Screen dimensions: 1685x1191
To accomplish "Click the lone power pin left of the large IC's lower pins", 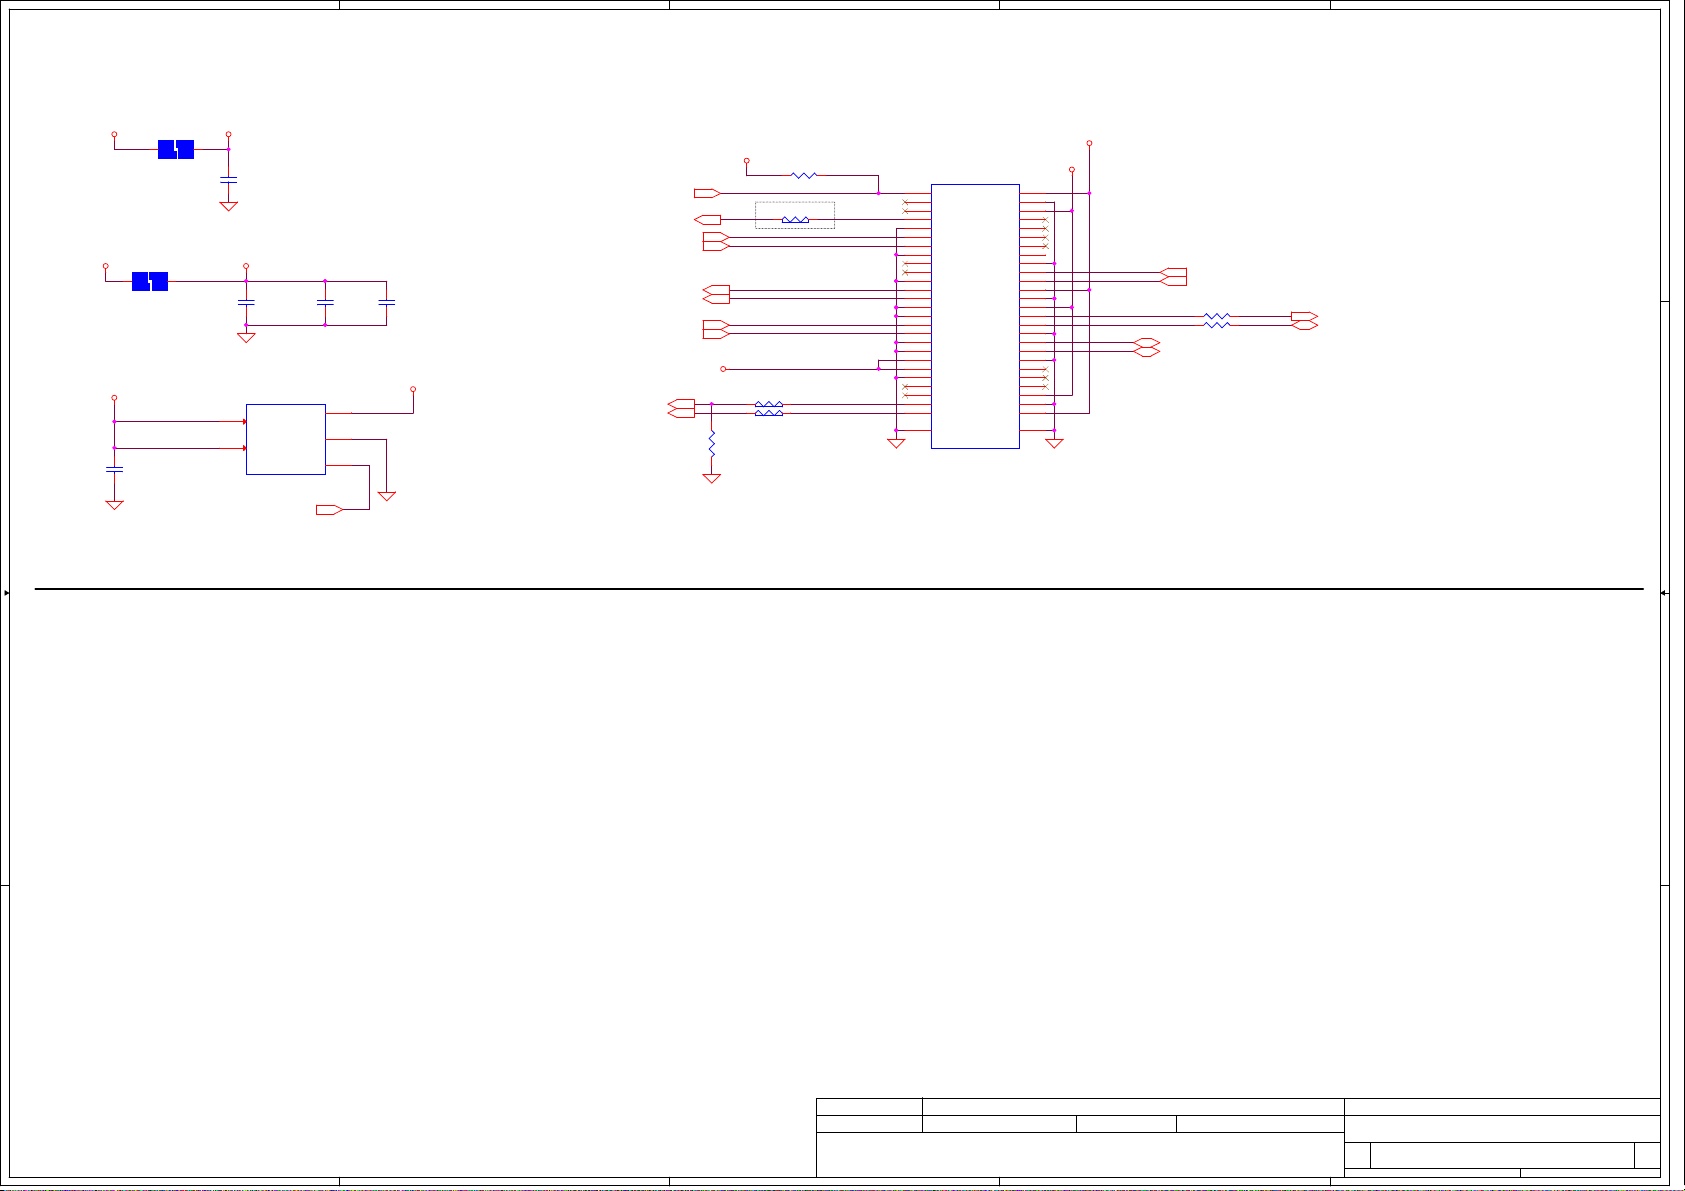I will click(x=722, y=369).
